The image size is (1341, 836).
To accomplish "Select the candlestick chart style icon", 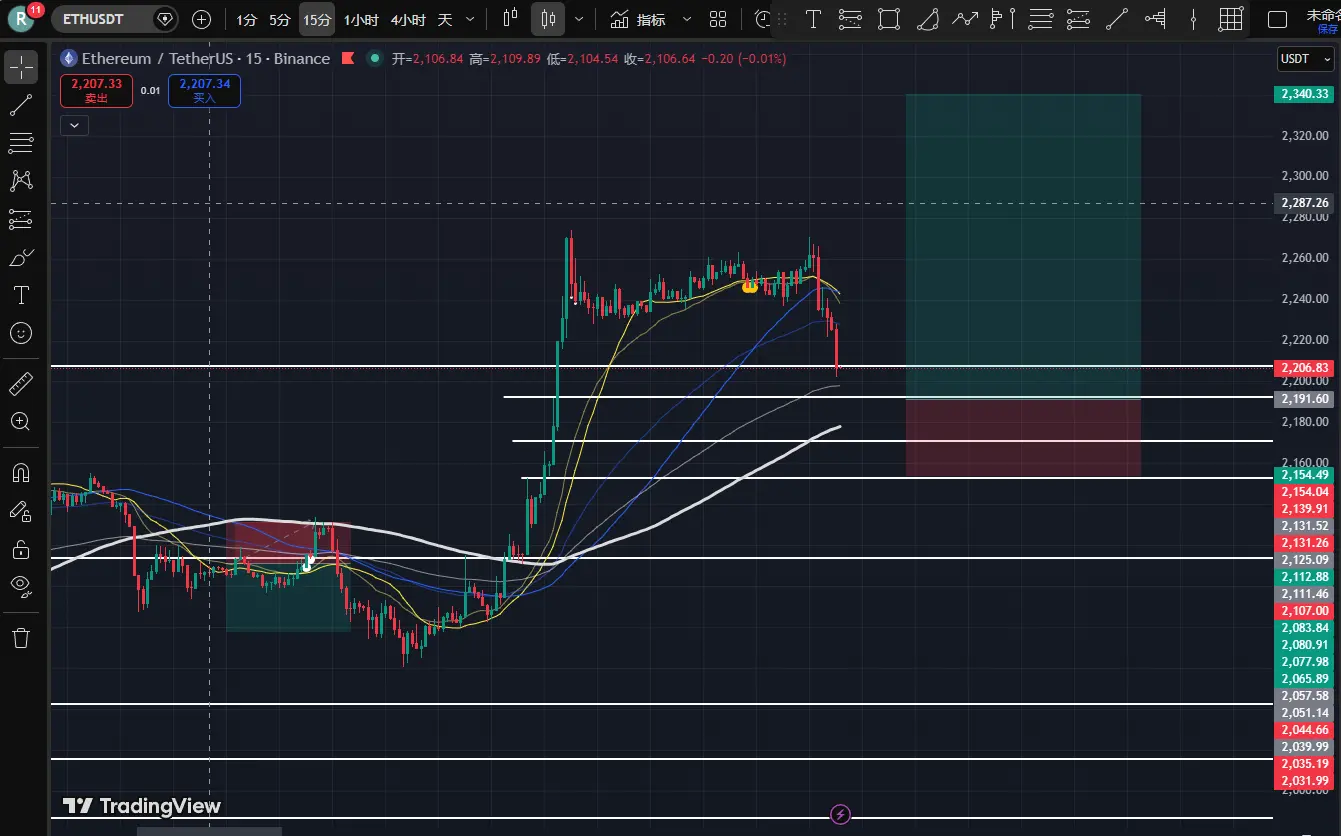I will [548, 19].
